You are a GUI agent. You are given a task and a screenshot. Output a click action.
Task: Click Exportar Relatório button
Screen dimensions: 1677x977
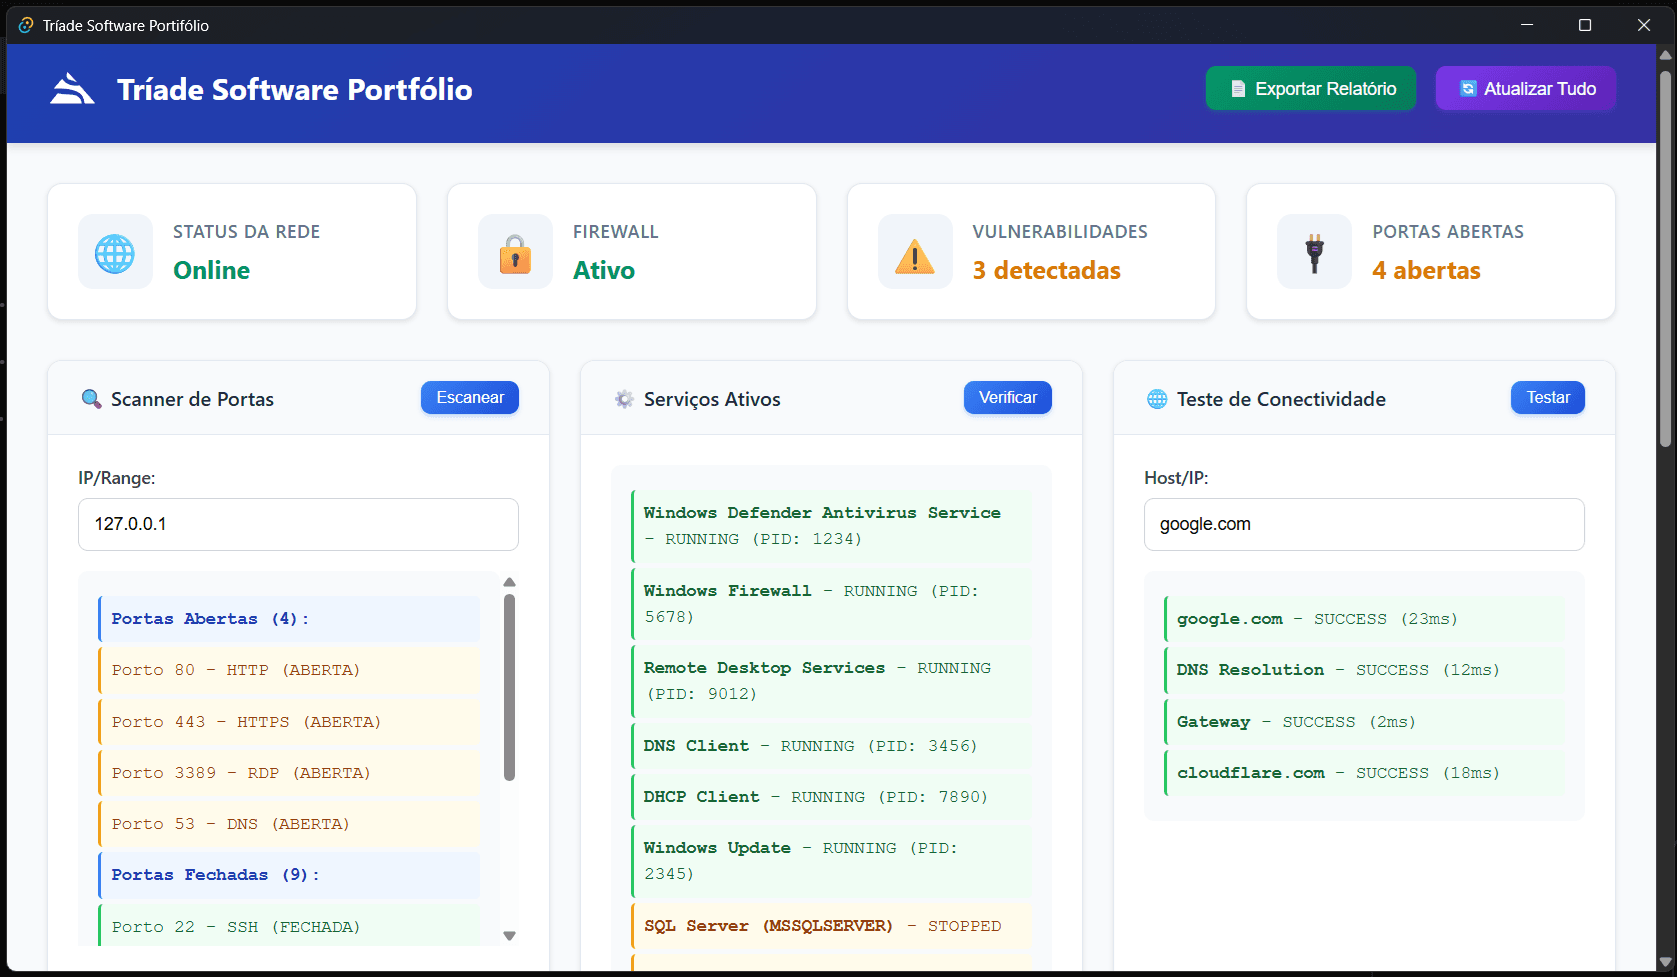(x=1310, y=88)
